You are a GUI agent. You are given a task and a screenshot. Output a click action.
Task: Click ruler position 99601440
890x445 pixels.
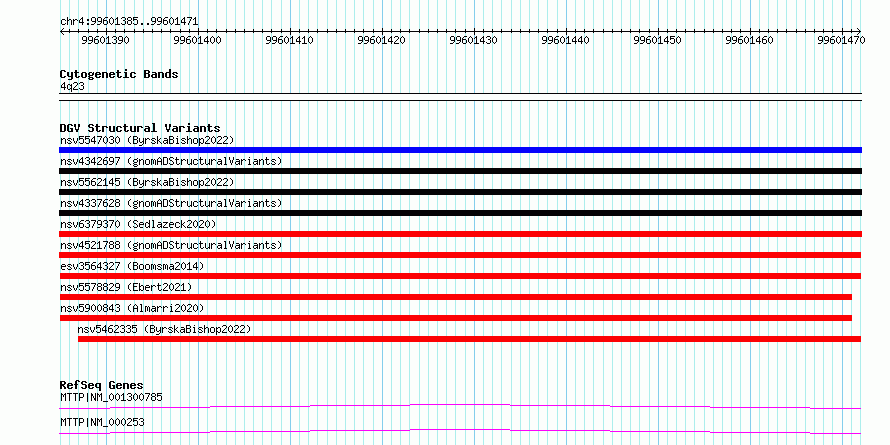[566, 40]
